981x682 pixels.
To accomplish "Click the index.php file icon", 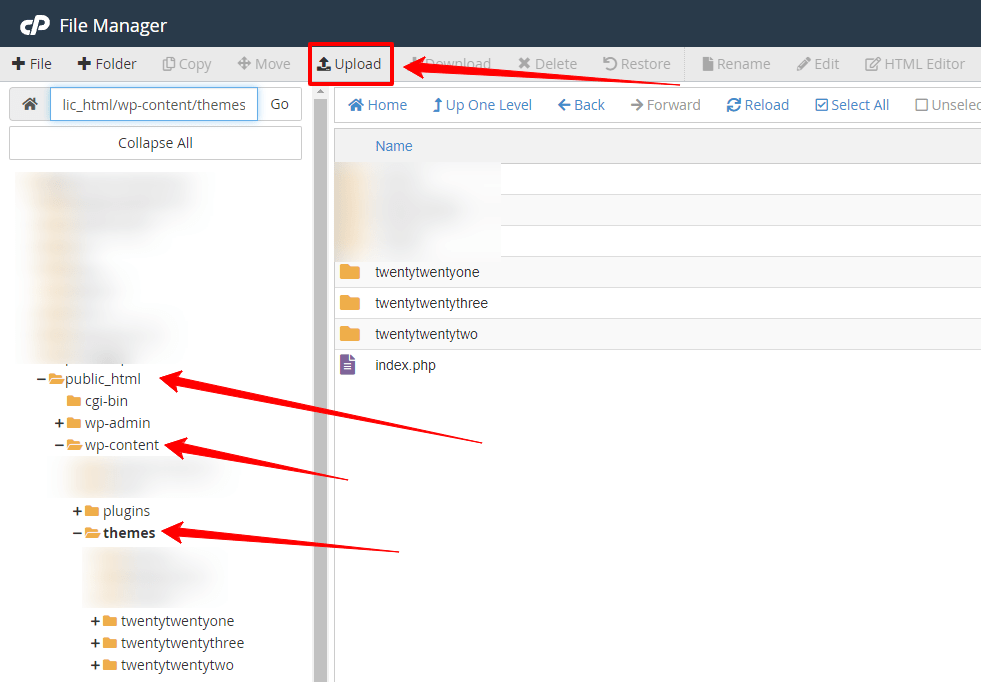I will [348, 365].
